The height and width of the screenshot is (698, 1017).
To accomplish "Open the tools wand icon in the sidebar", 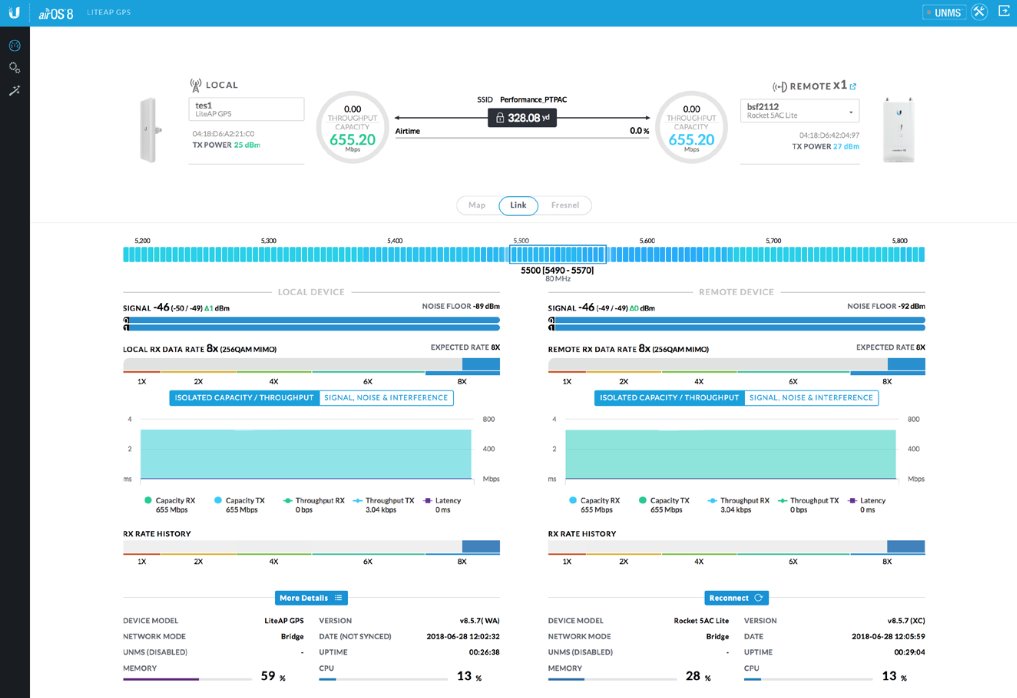I will click(x=14, y=91).
